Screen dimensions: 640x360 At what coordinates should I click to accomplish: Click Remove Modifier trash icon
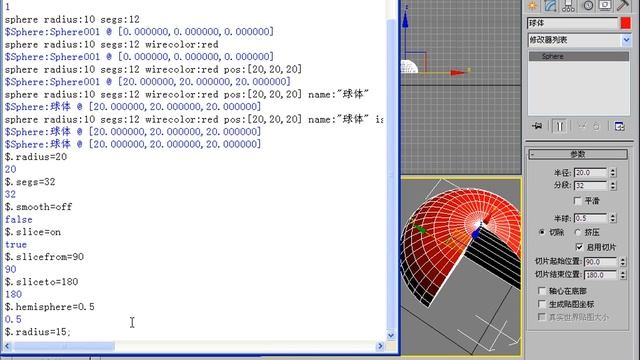point(596,126)
